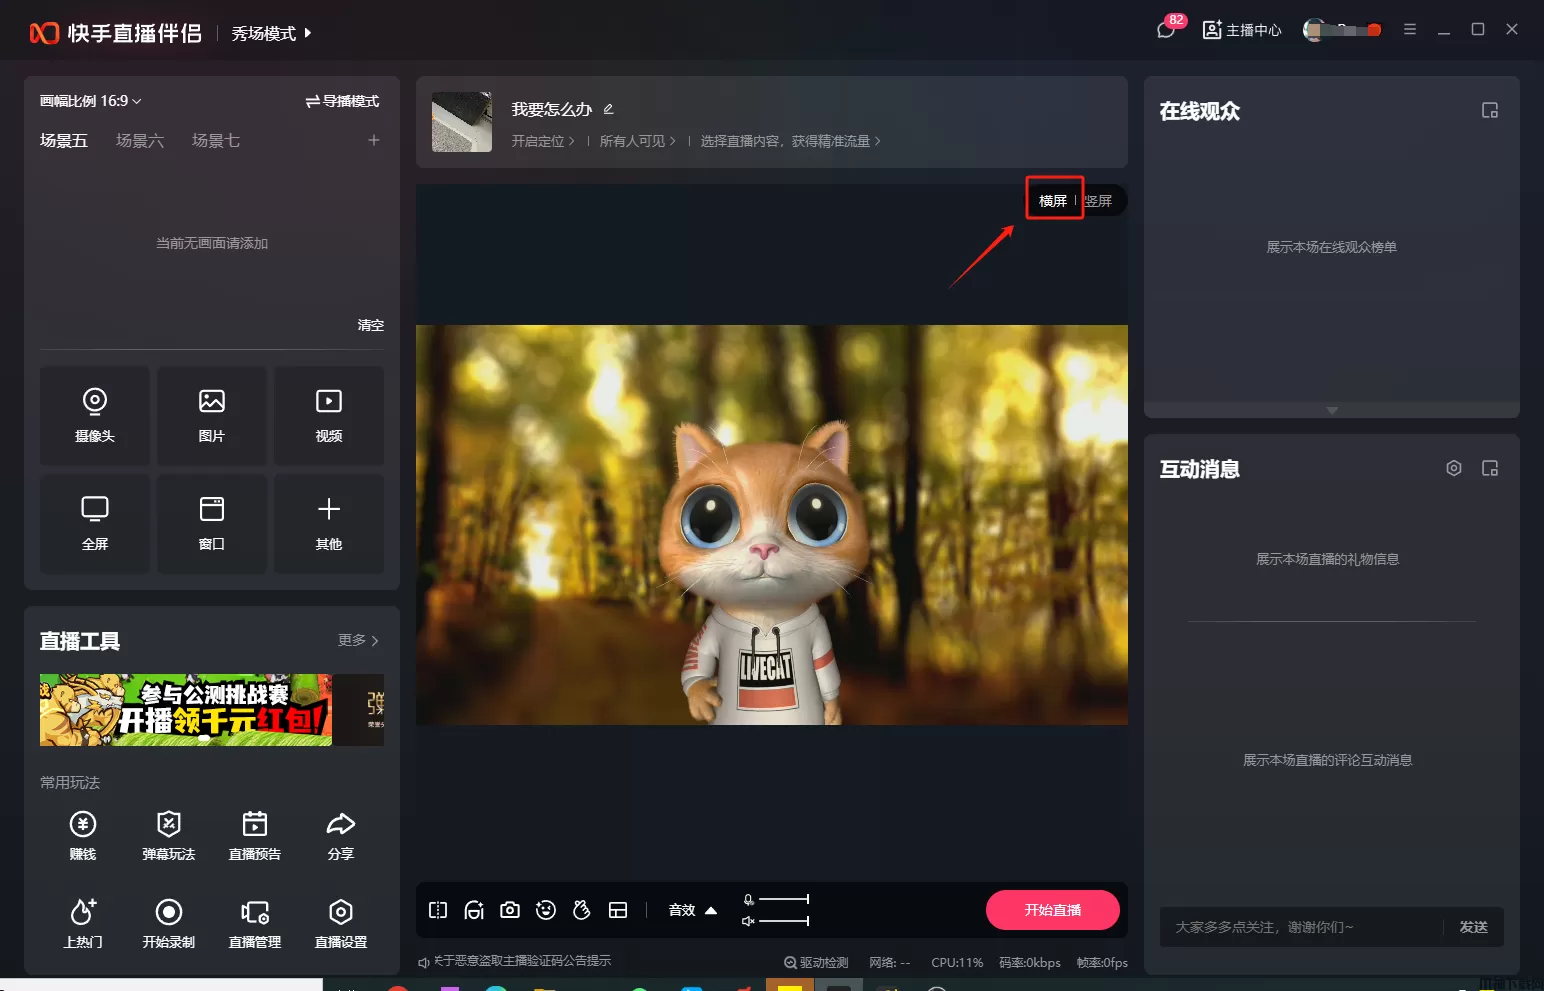Add an image source (图片)
This screenshot has width=1544, height=991.
point(211,414)
